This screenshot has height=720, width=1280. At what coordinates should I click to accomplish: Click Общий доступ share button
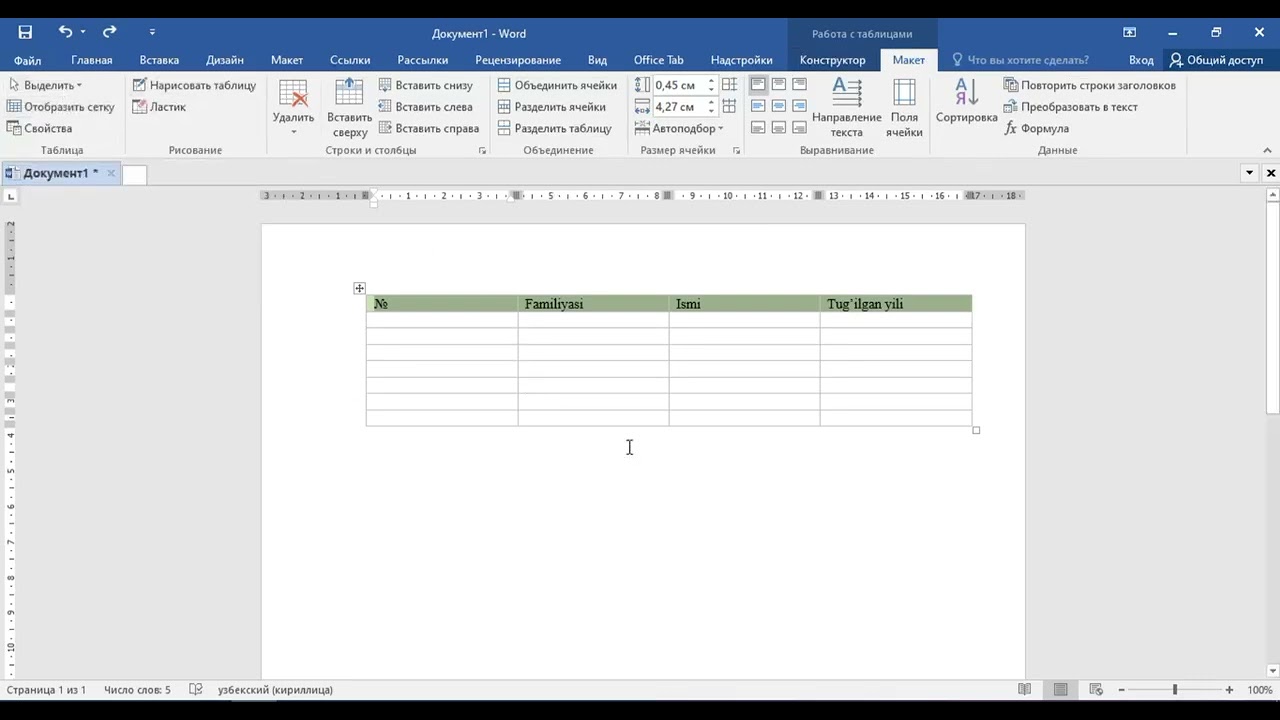coord(1216,60)
